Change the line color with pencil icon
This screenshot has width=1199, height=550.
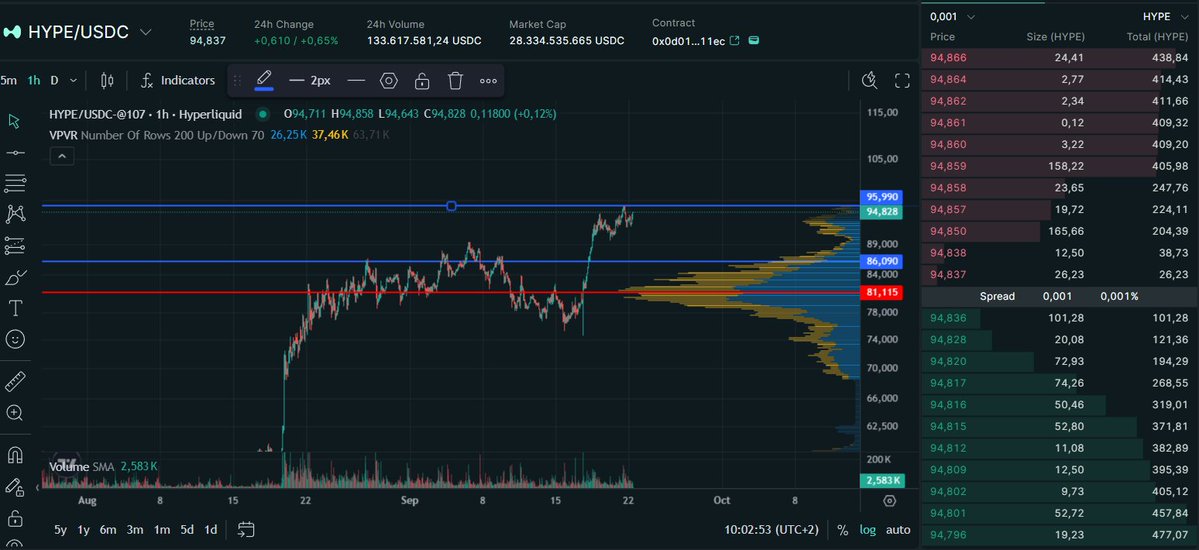(264, 80)
